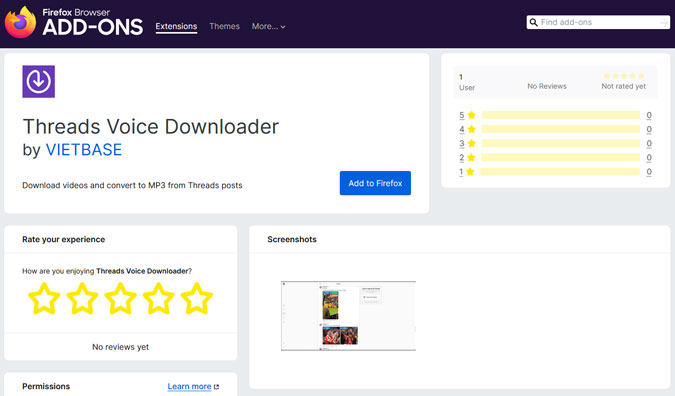Click the 5-star rating bar
This screenshot has height=396, width=675.
pyautogui.click(x=561, y=115)
